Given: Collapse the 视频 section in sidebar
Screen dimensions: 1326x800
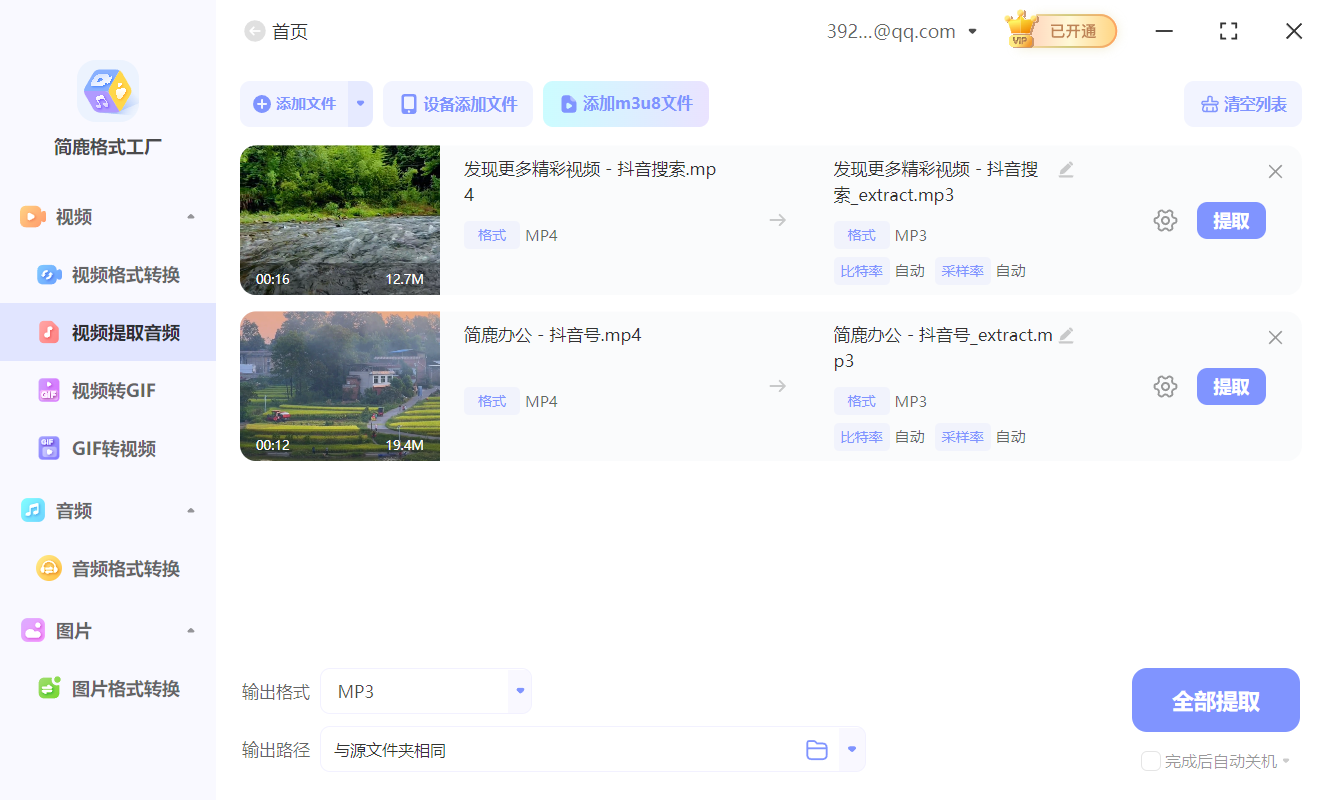Looking at the screenshot, I should pyautogui.click(x=190, y=216).
